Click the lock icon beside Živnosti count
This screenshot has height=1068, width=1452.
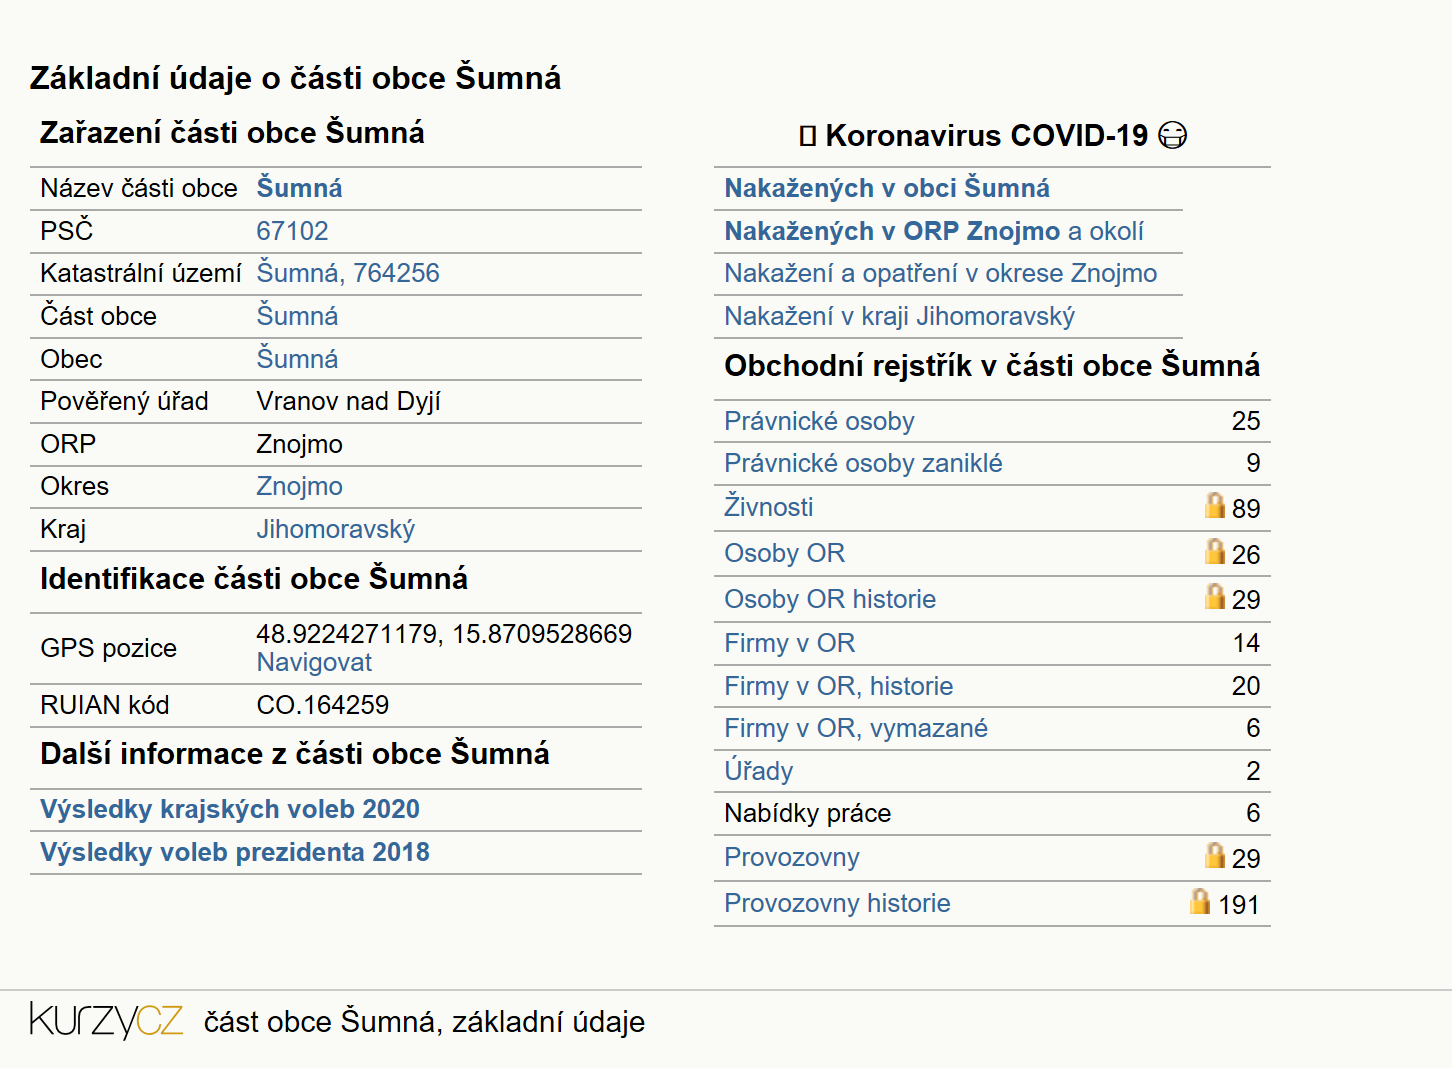(x=1215, y=505)
